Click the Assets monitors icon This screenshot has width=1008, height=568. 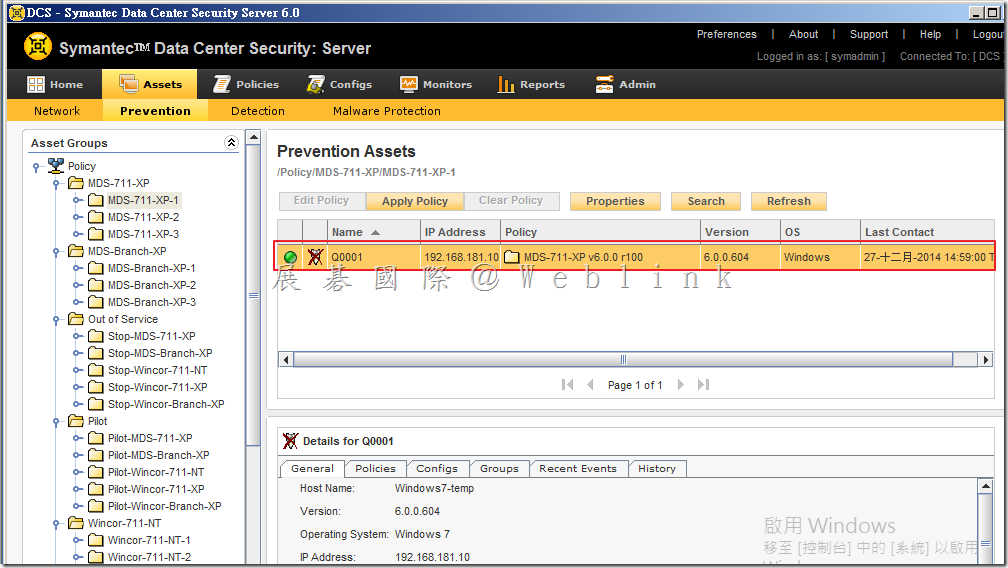click(x=129, y=84)
